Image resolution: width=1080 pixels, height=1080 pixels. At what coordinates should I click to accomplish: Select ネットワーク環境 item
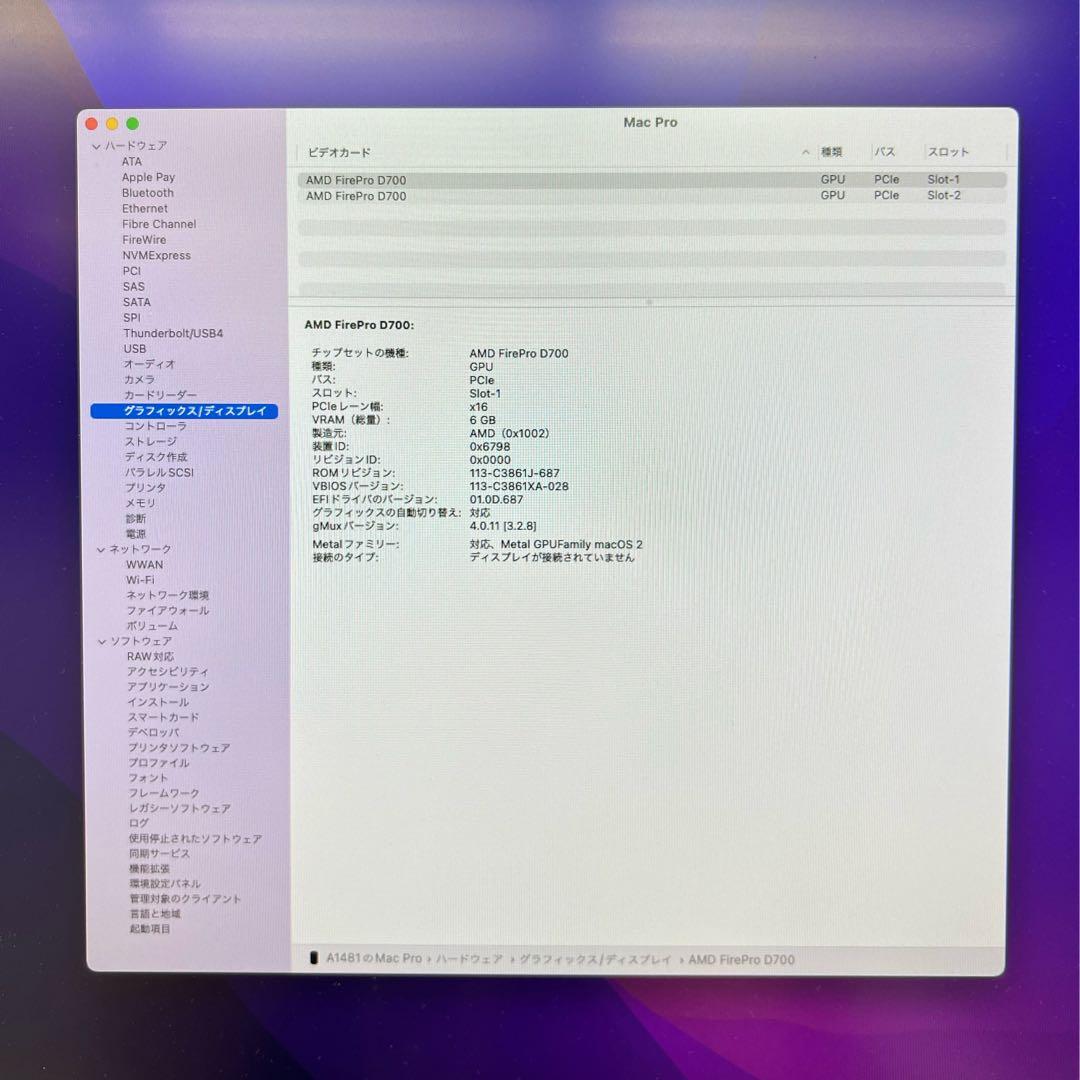point(167,595)
